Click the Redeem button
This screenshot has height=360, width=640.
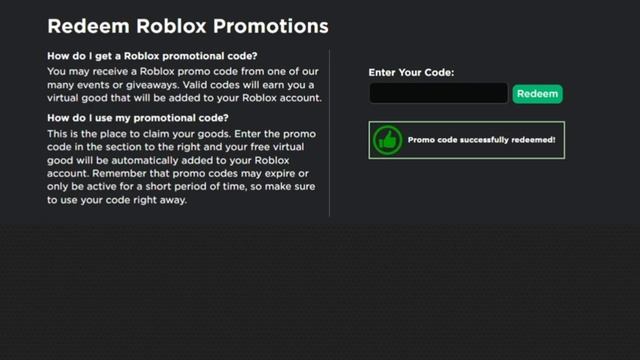pyautogui.click(x=537, y=94)
